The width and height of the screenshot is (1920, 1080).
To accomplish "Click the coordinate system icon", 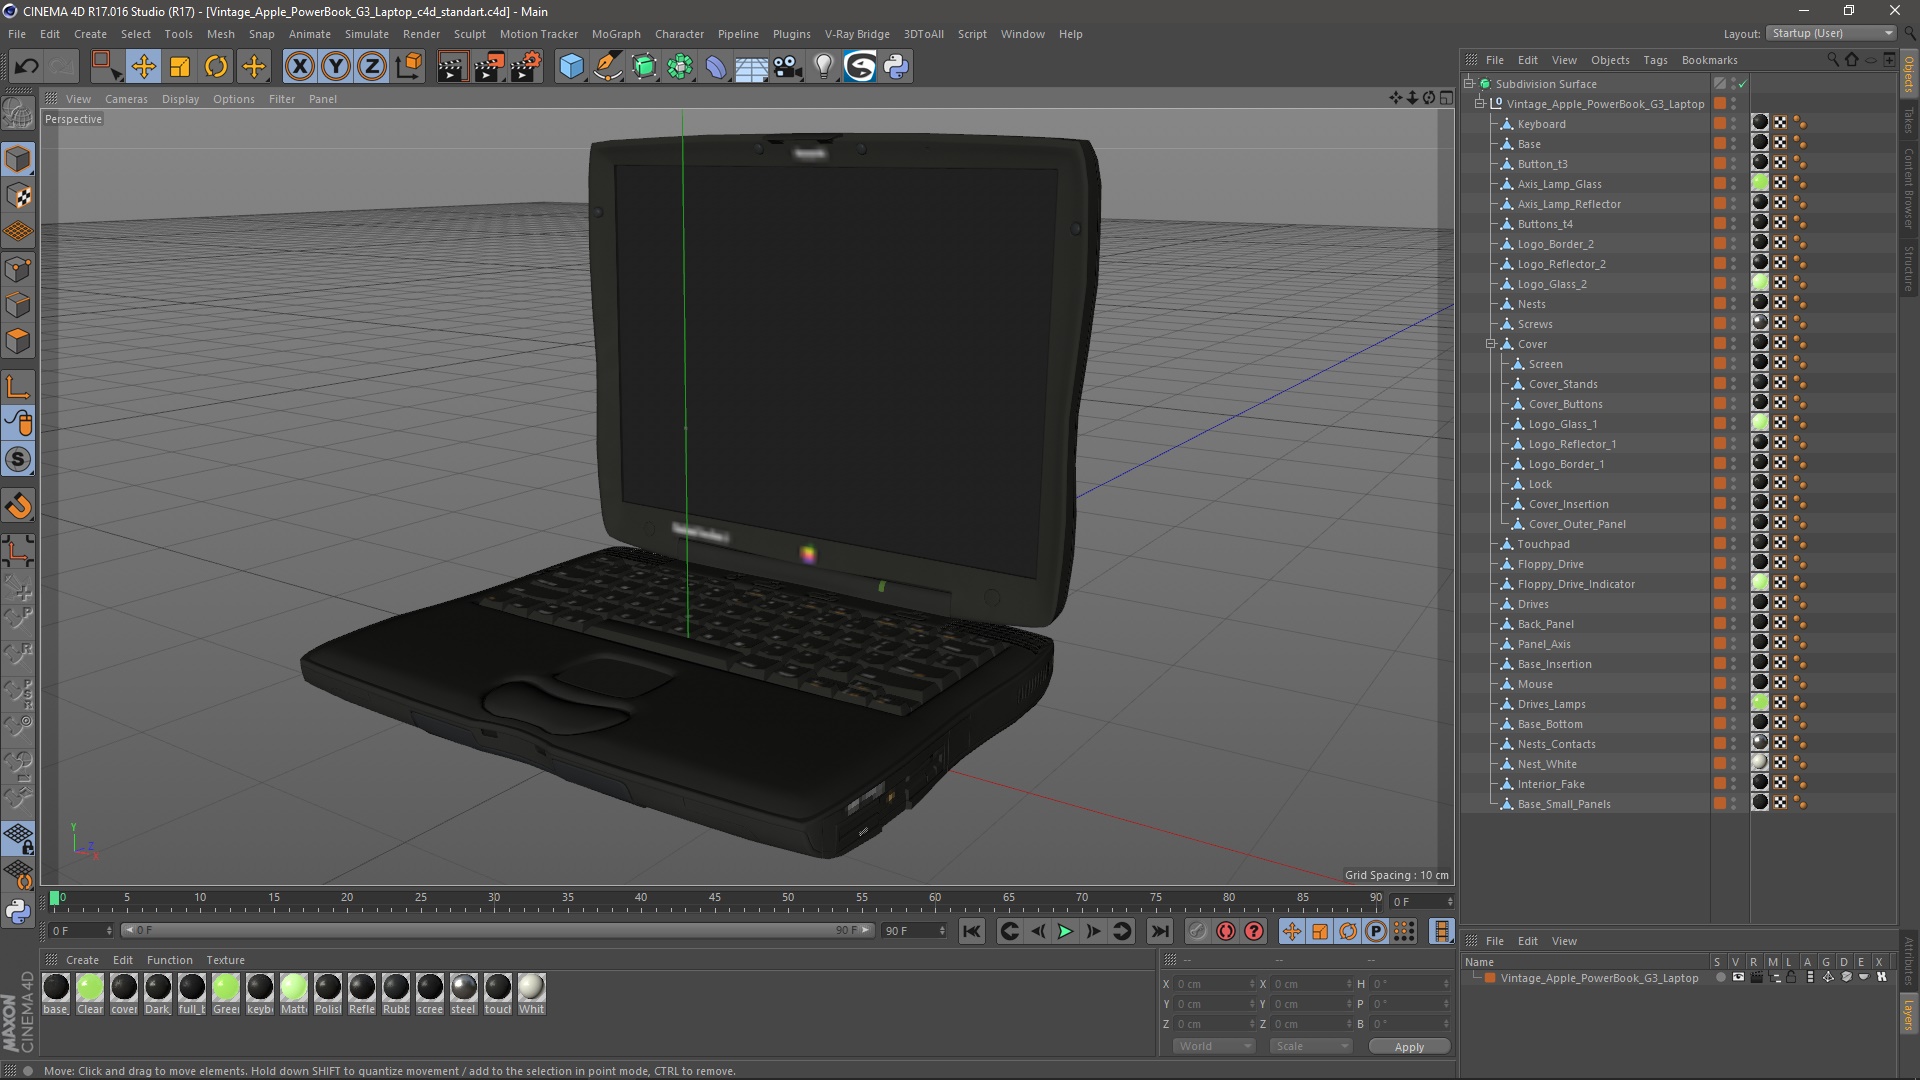I will [x=408, y=67].
